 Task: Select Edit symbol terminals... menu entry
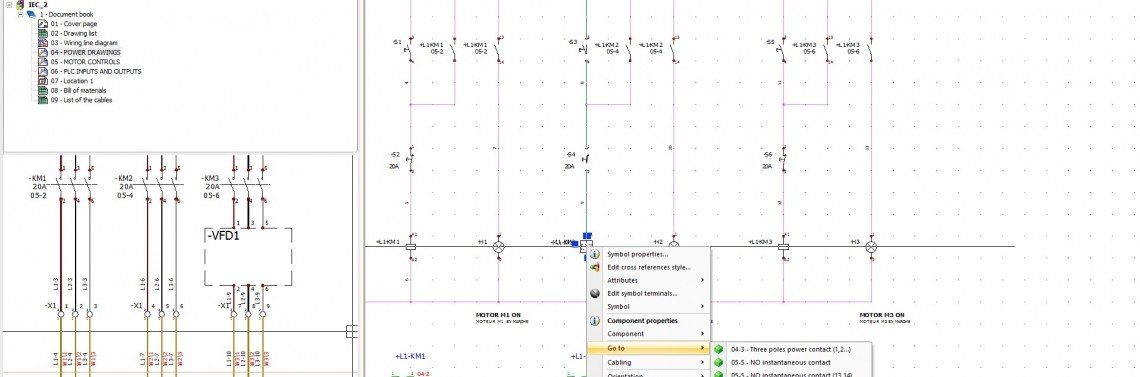(x=642, y=293)
